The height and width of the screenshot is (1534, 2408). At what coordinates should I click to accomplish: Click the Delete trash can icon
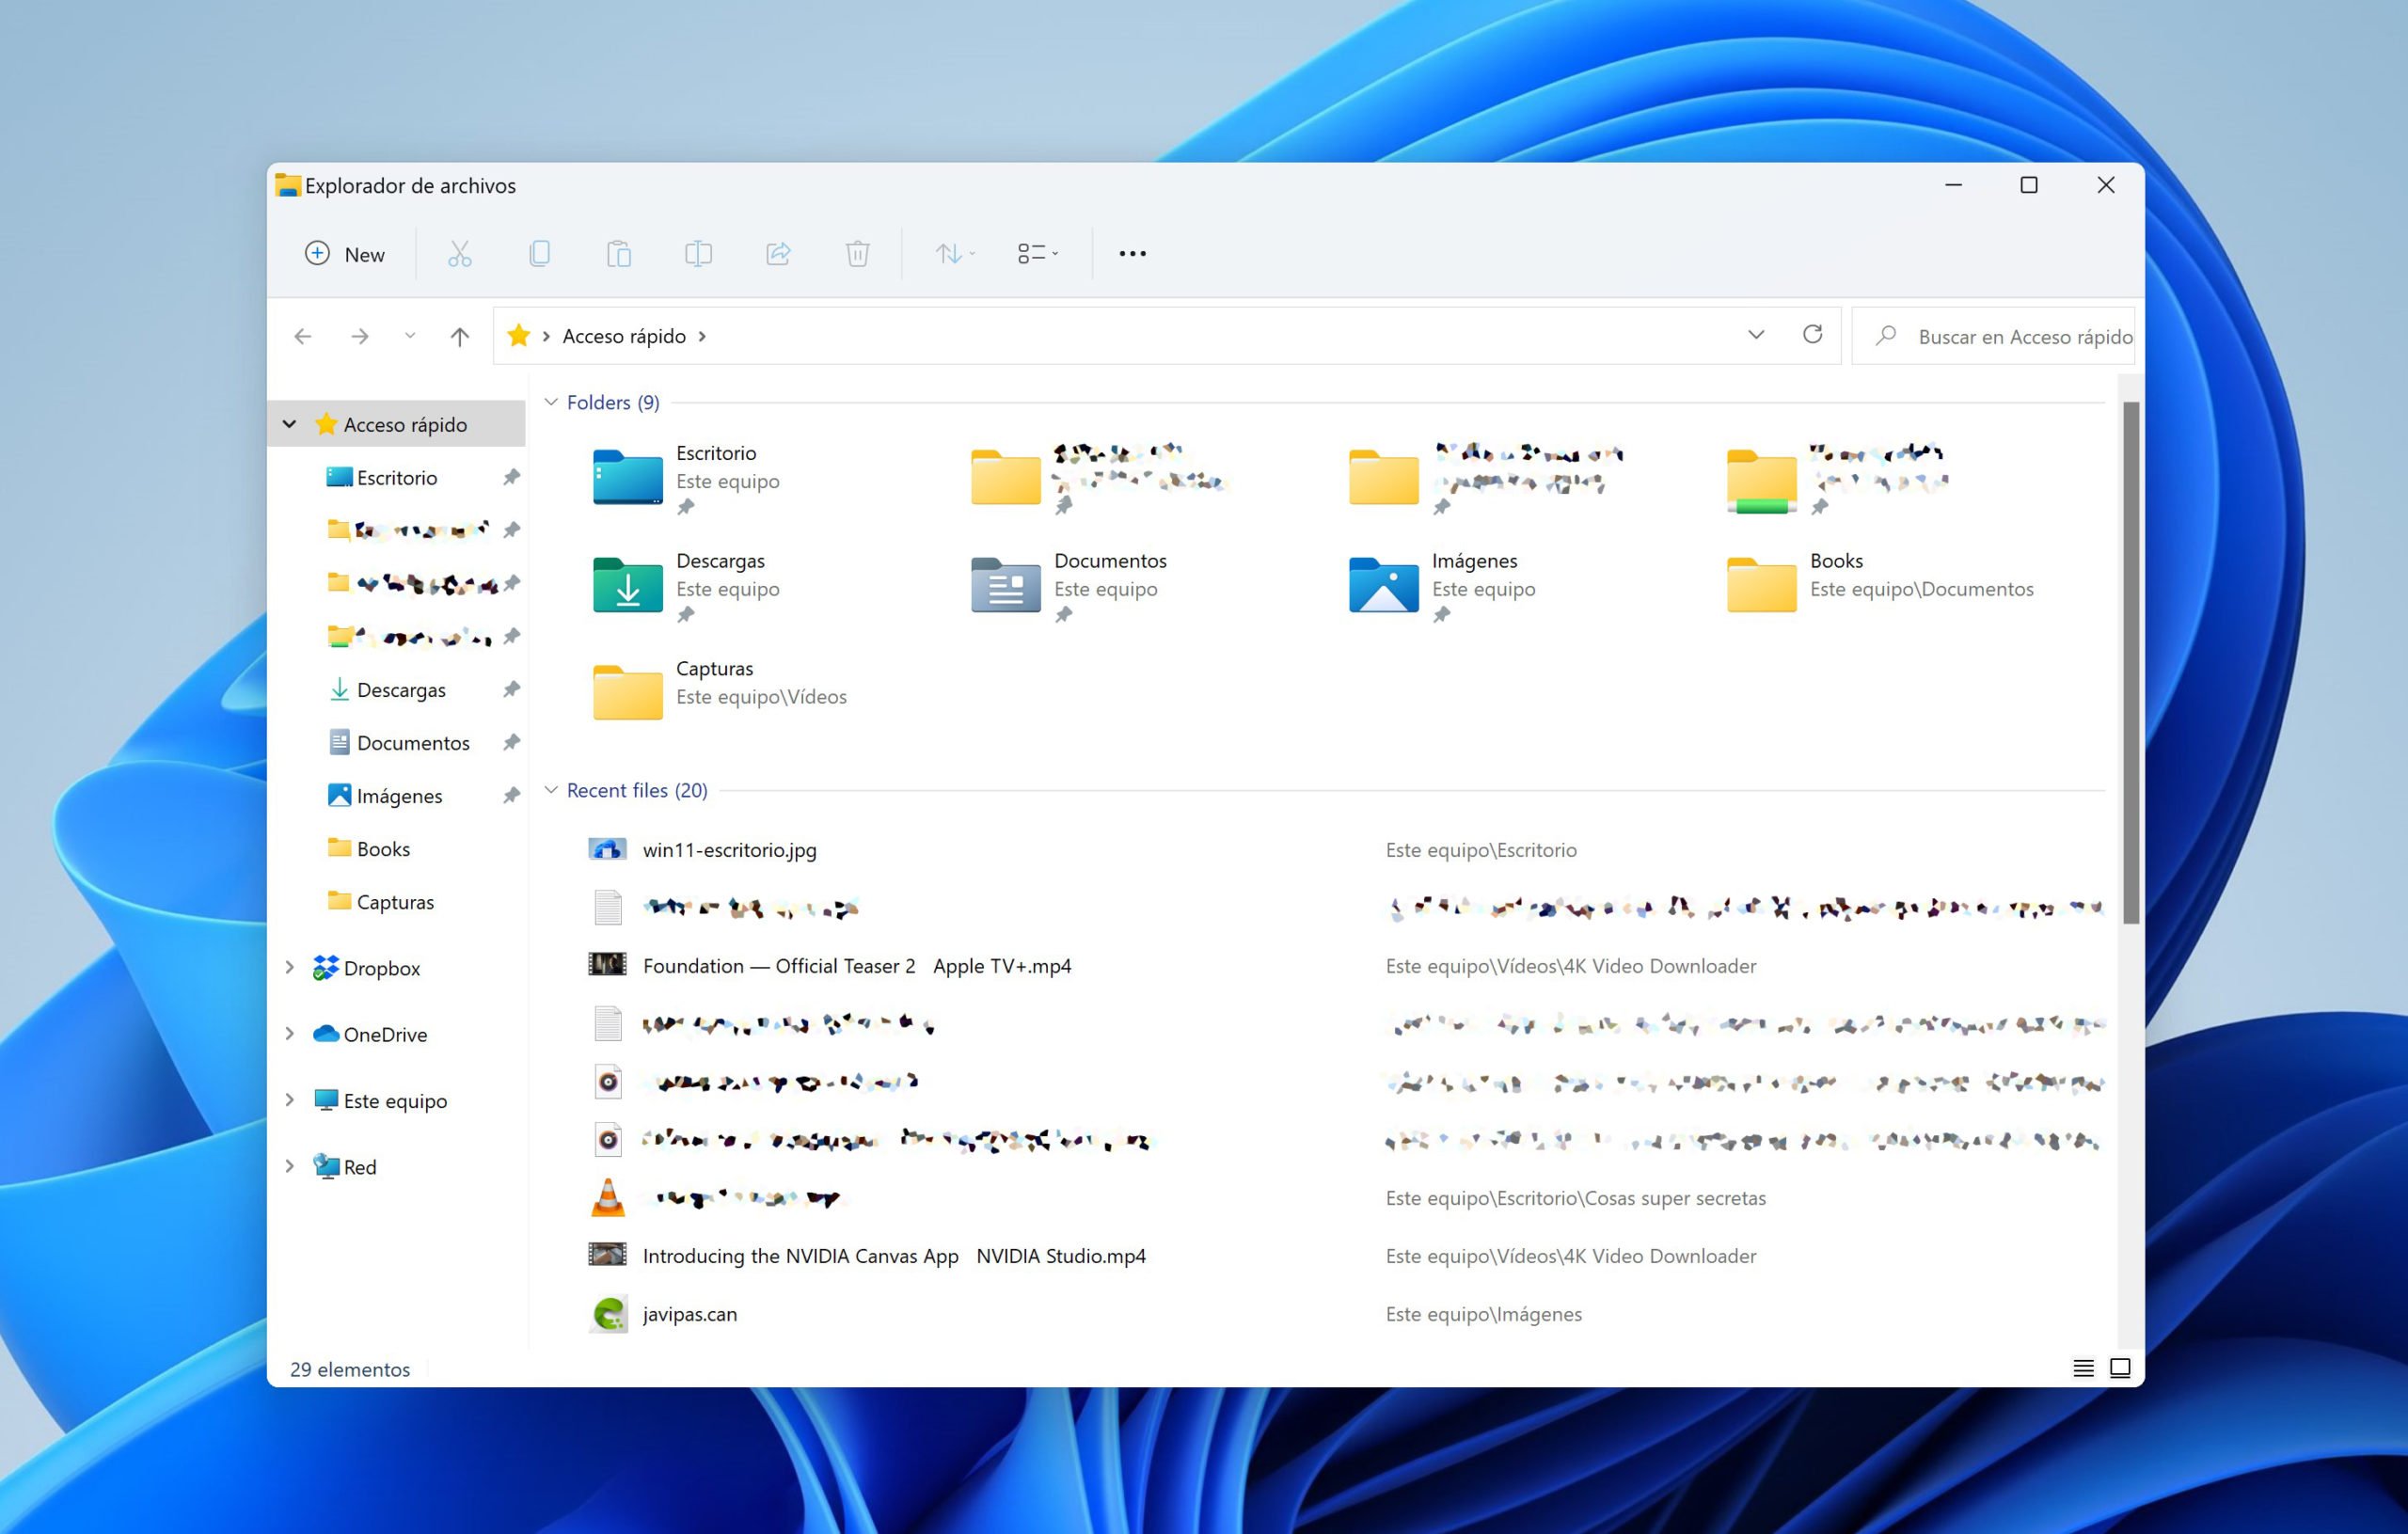click(x=857, y=254)
